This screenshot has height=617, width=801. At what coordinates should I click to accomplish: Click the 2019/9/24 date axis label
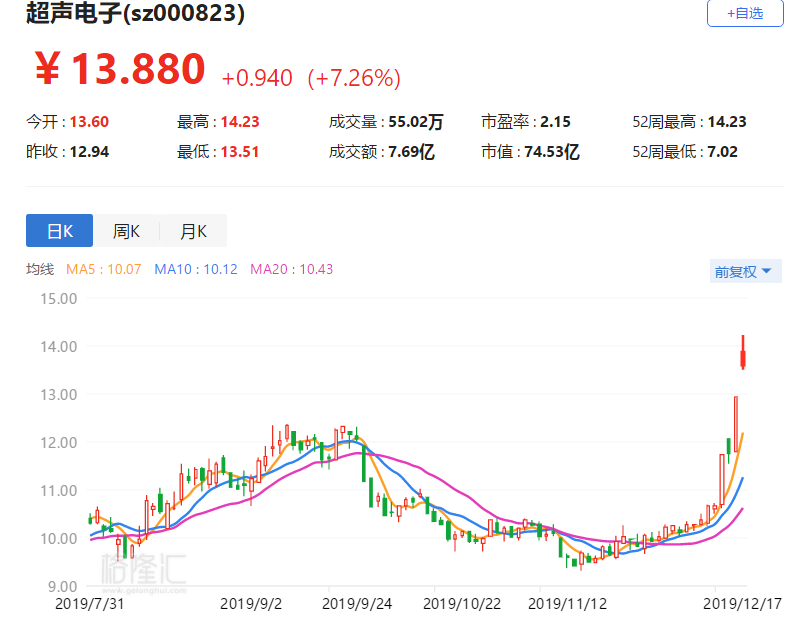point(357,604)
